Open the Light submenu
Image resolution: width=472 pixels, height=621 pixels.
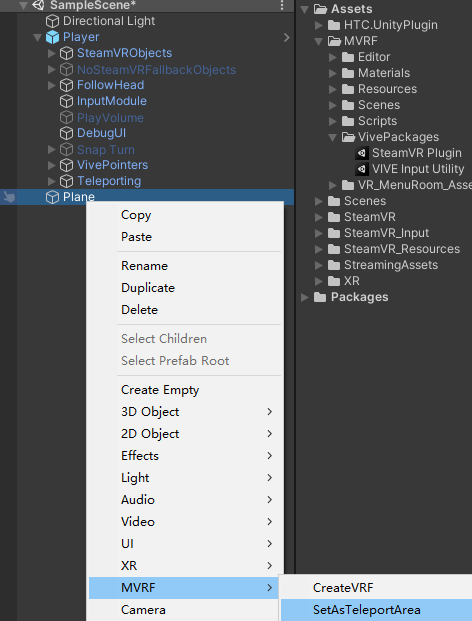pyautogui.click(x=186, y=478)
